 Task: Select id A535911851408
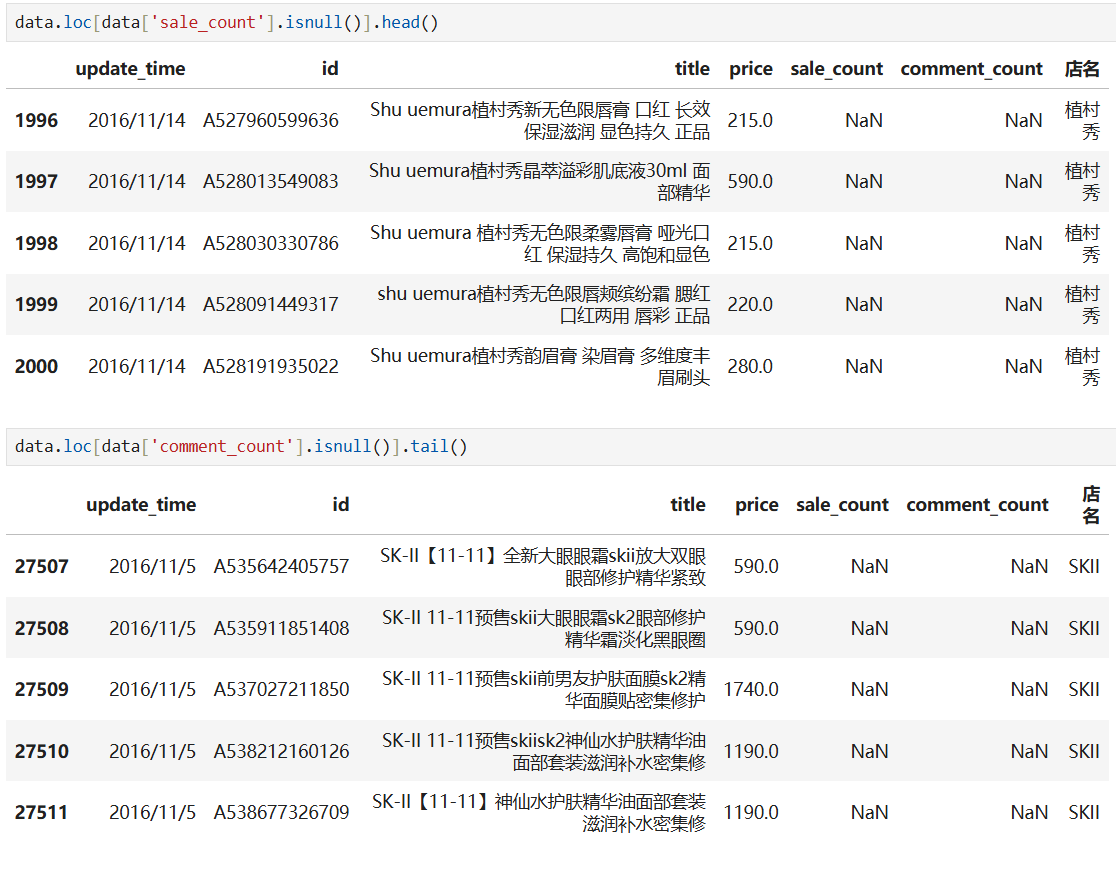tap(281, 628)
